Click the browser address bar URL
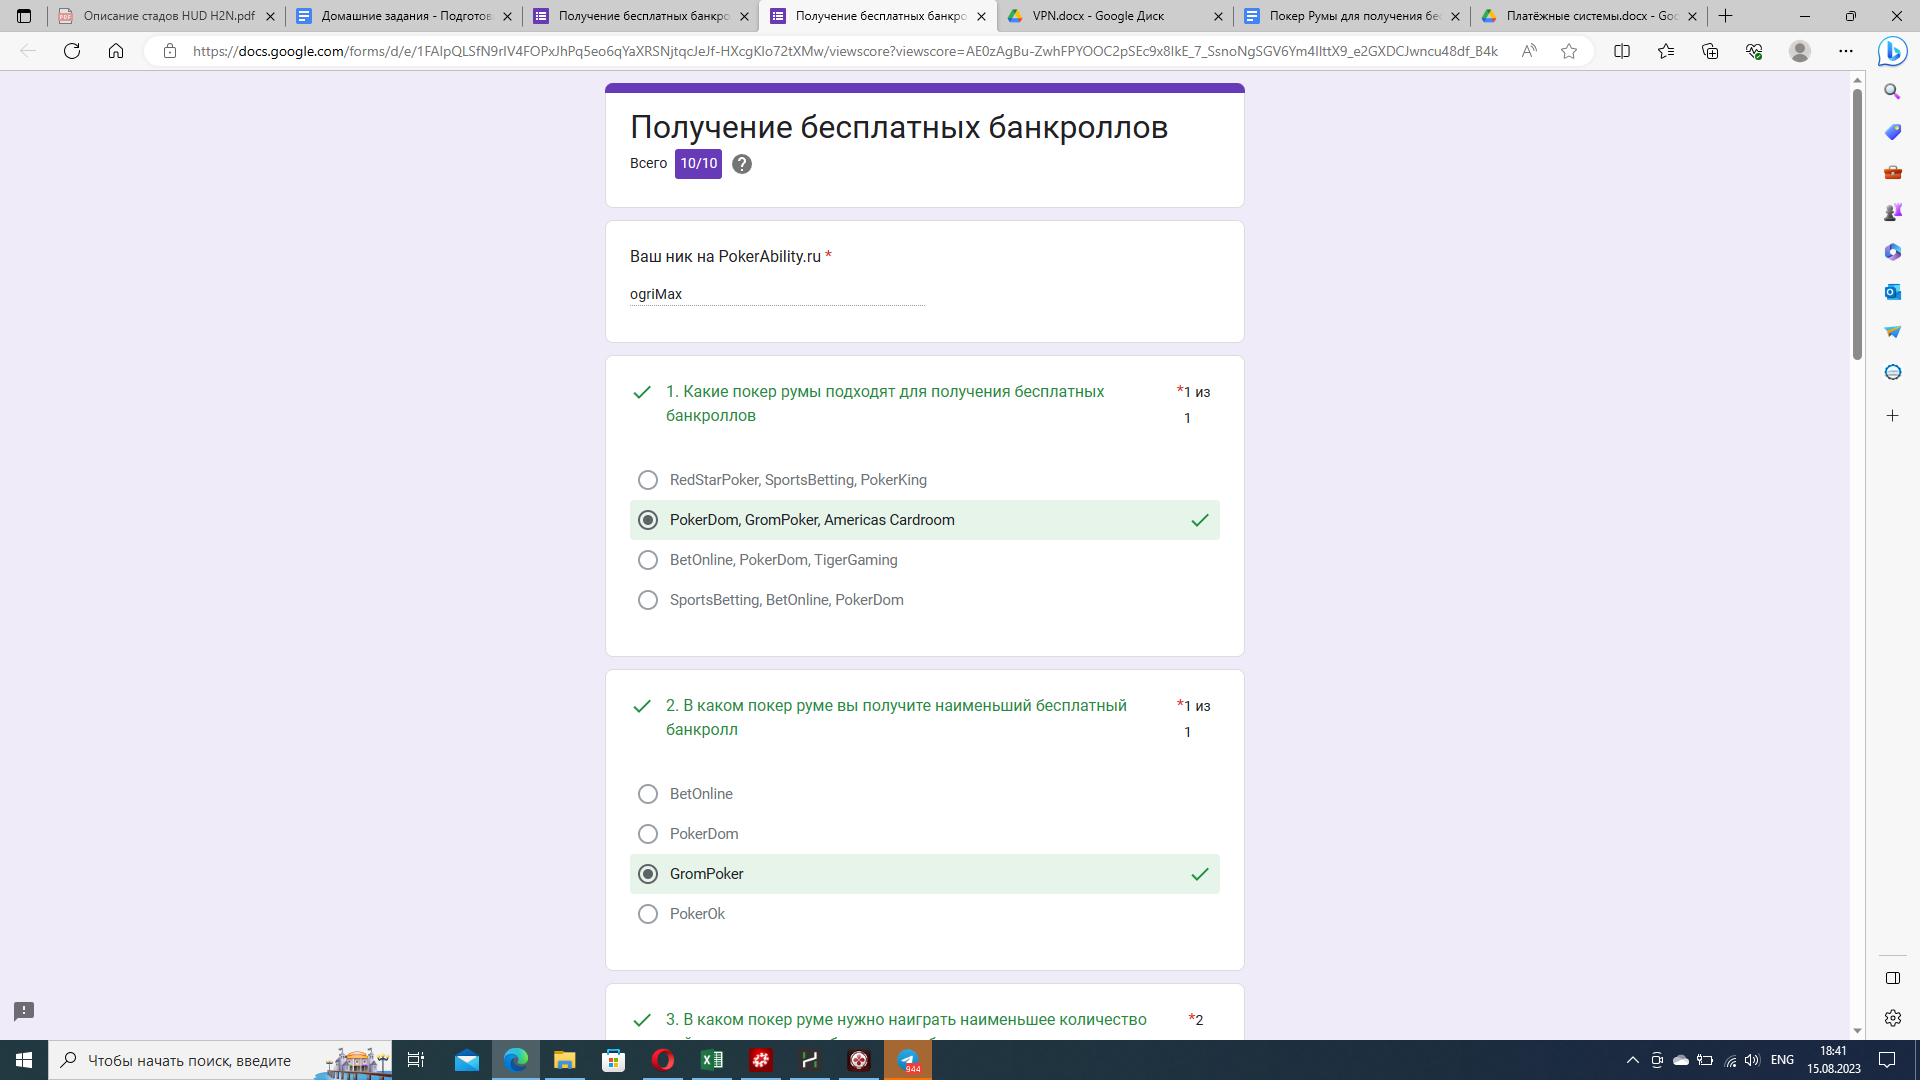The width and height of the screenshot is (1920, 1080). point(845,51)
